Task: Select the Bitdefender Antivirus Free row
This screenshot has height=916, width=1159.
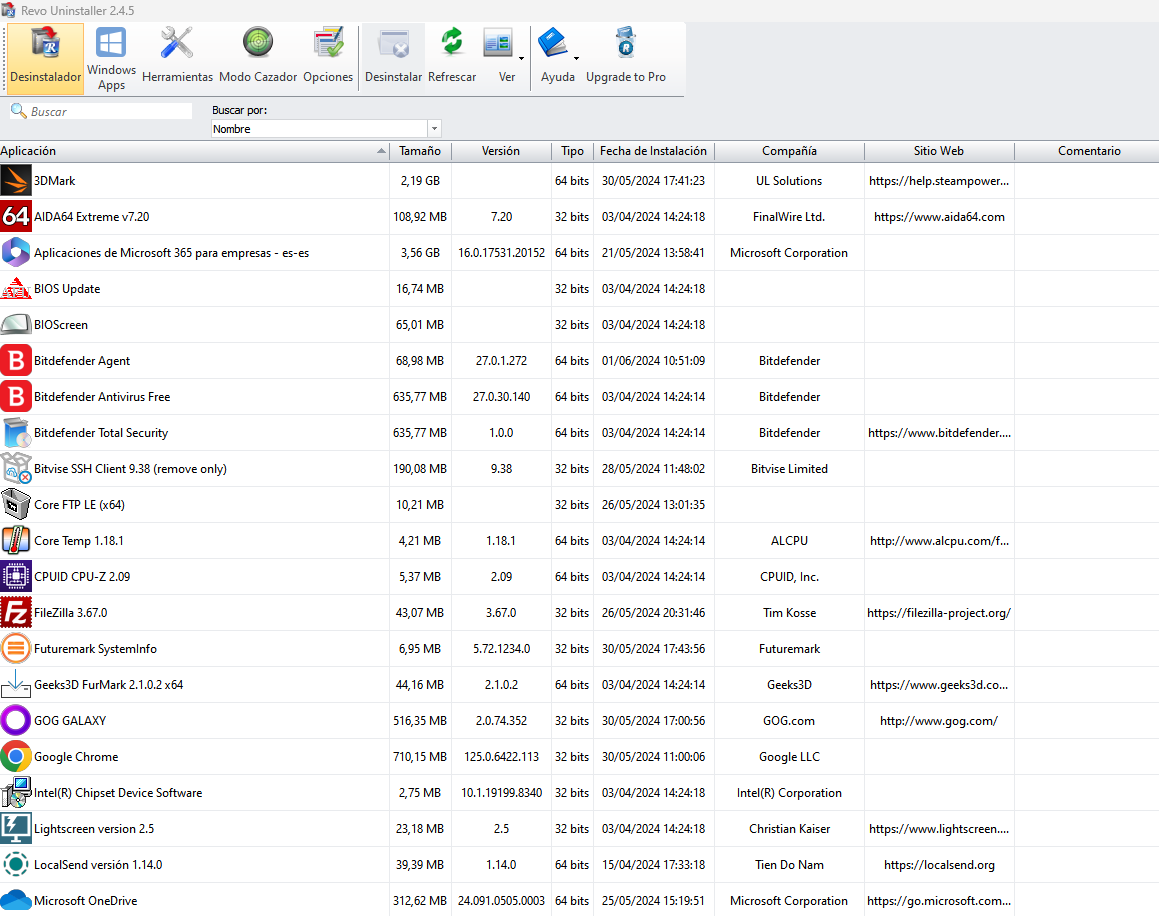Action: (580, 397)
